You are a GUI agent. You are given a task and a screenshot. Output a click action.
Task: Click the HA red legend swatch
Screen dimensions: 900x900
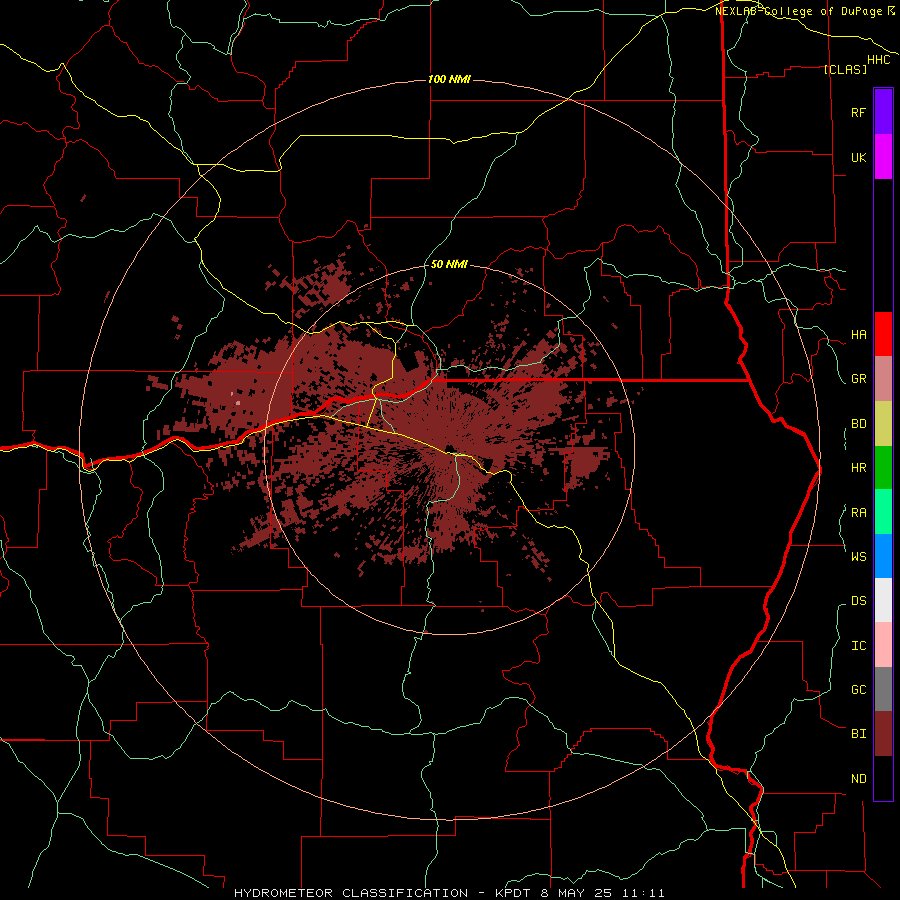pos(883,334)
